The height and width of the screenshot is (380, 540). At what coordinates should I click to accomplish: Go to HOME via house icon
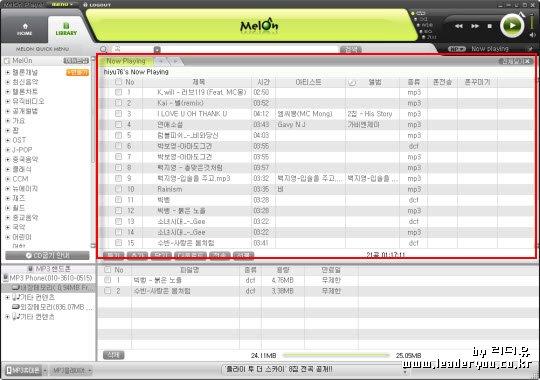coord(25,29)
